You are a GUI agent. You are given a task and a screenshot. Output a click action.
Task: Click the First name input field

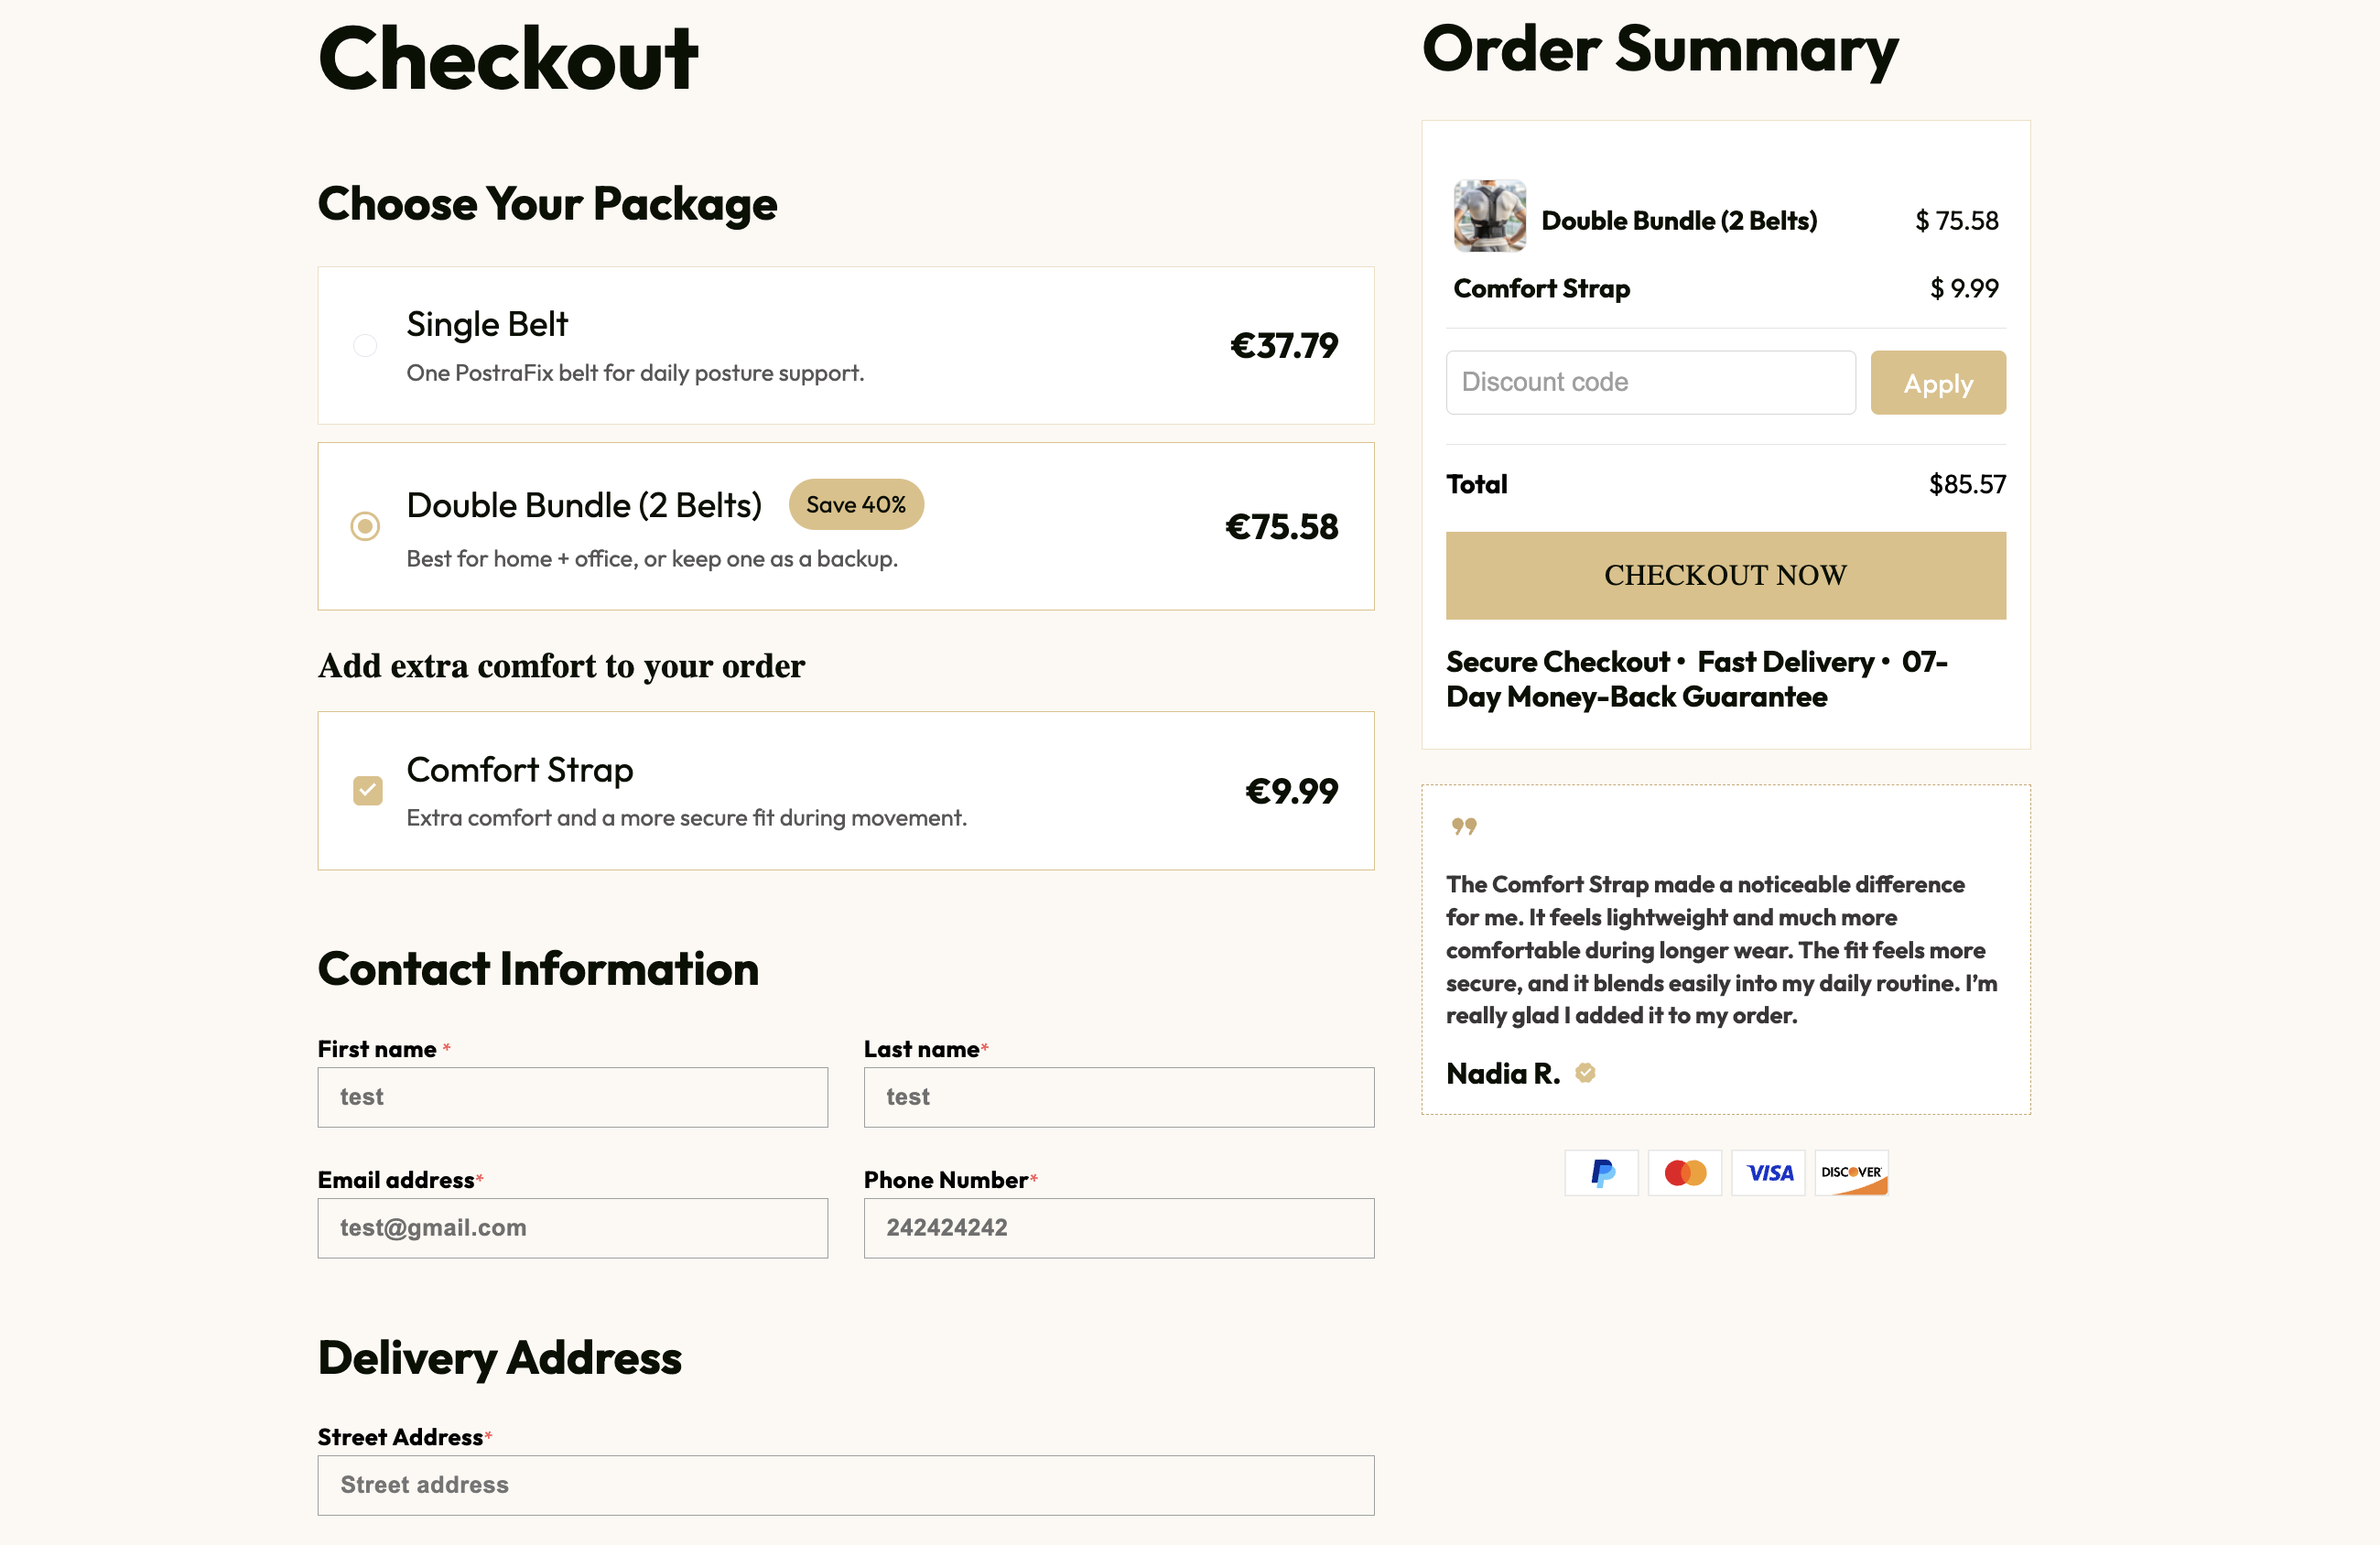pyautogui.click(x=572, y=1097)
